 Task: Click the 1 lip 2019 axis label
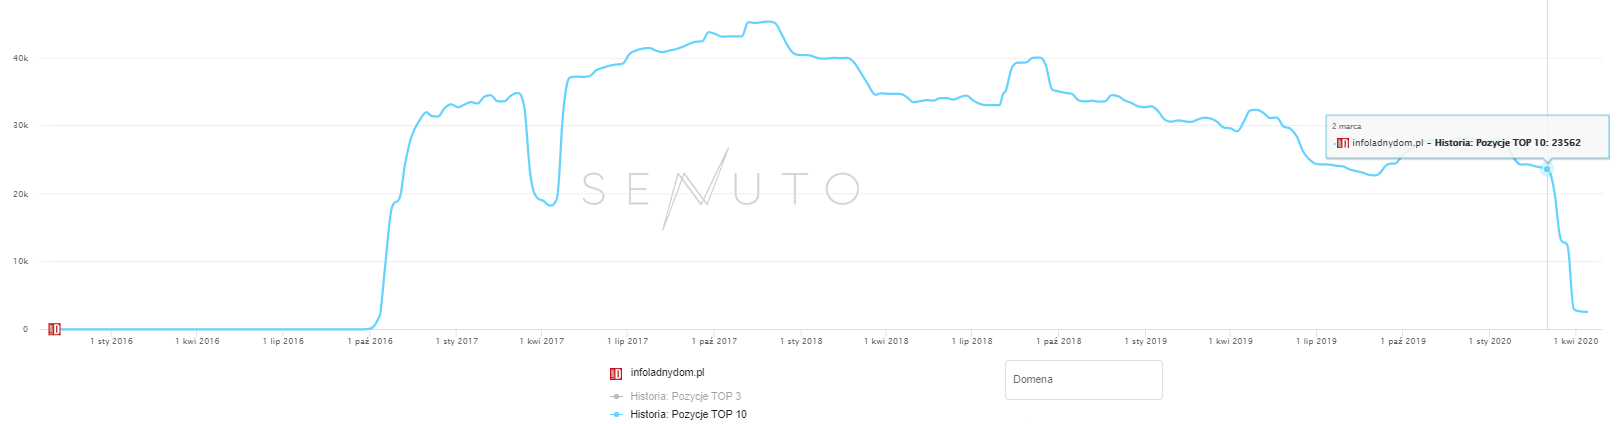[1316, 342]
